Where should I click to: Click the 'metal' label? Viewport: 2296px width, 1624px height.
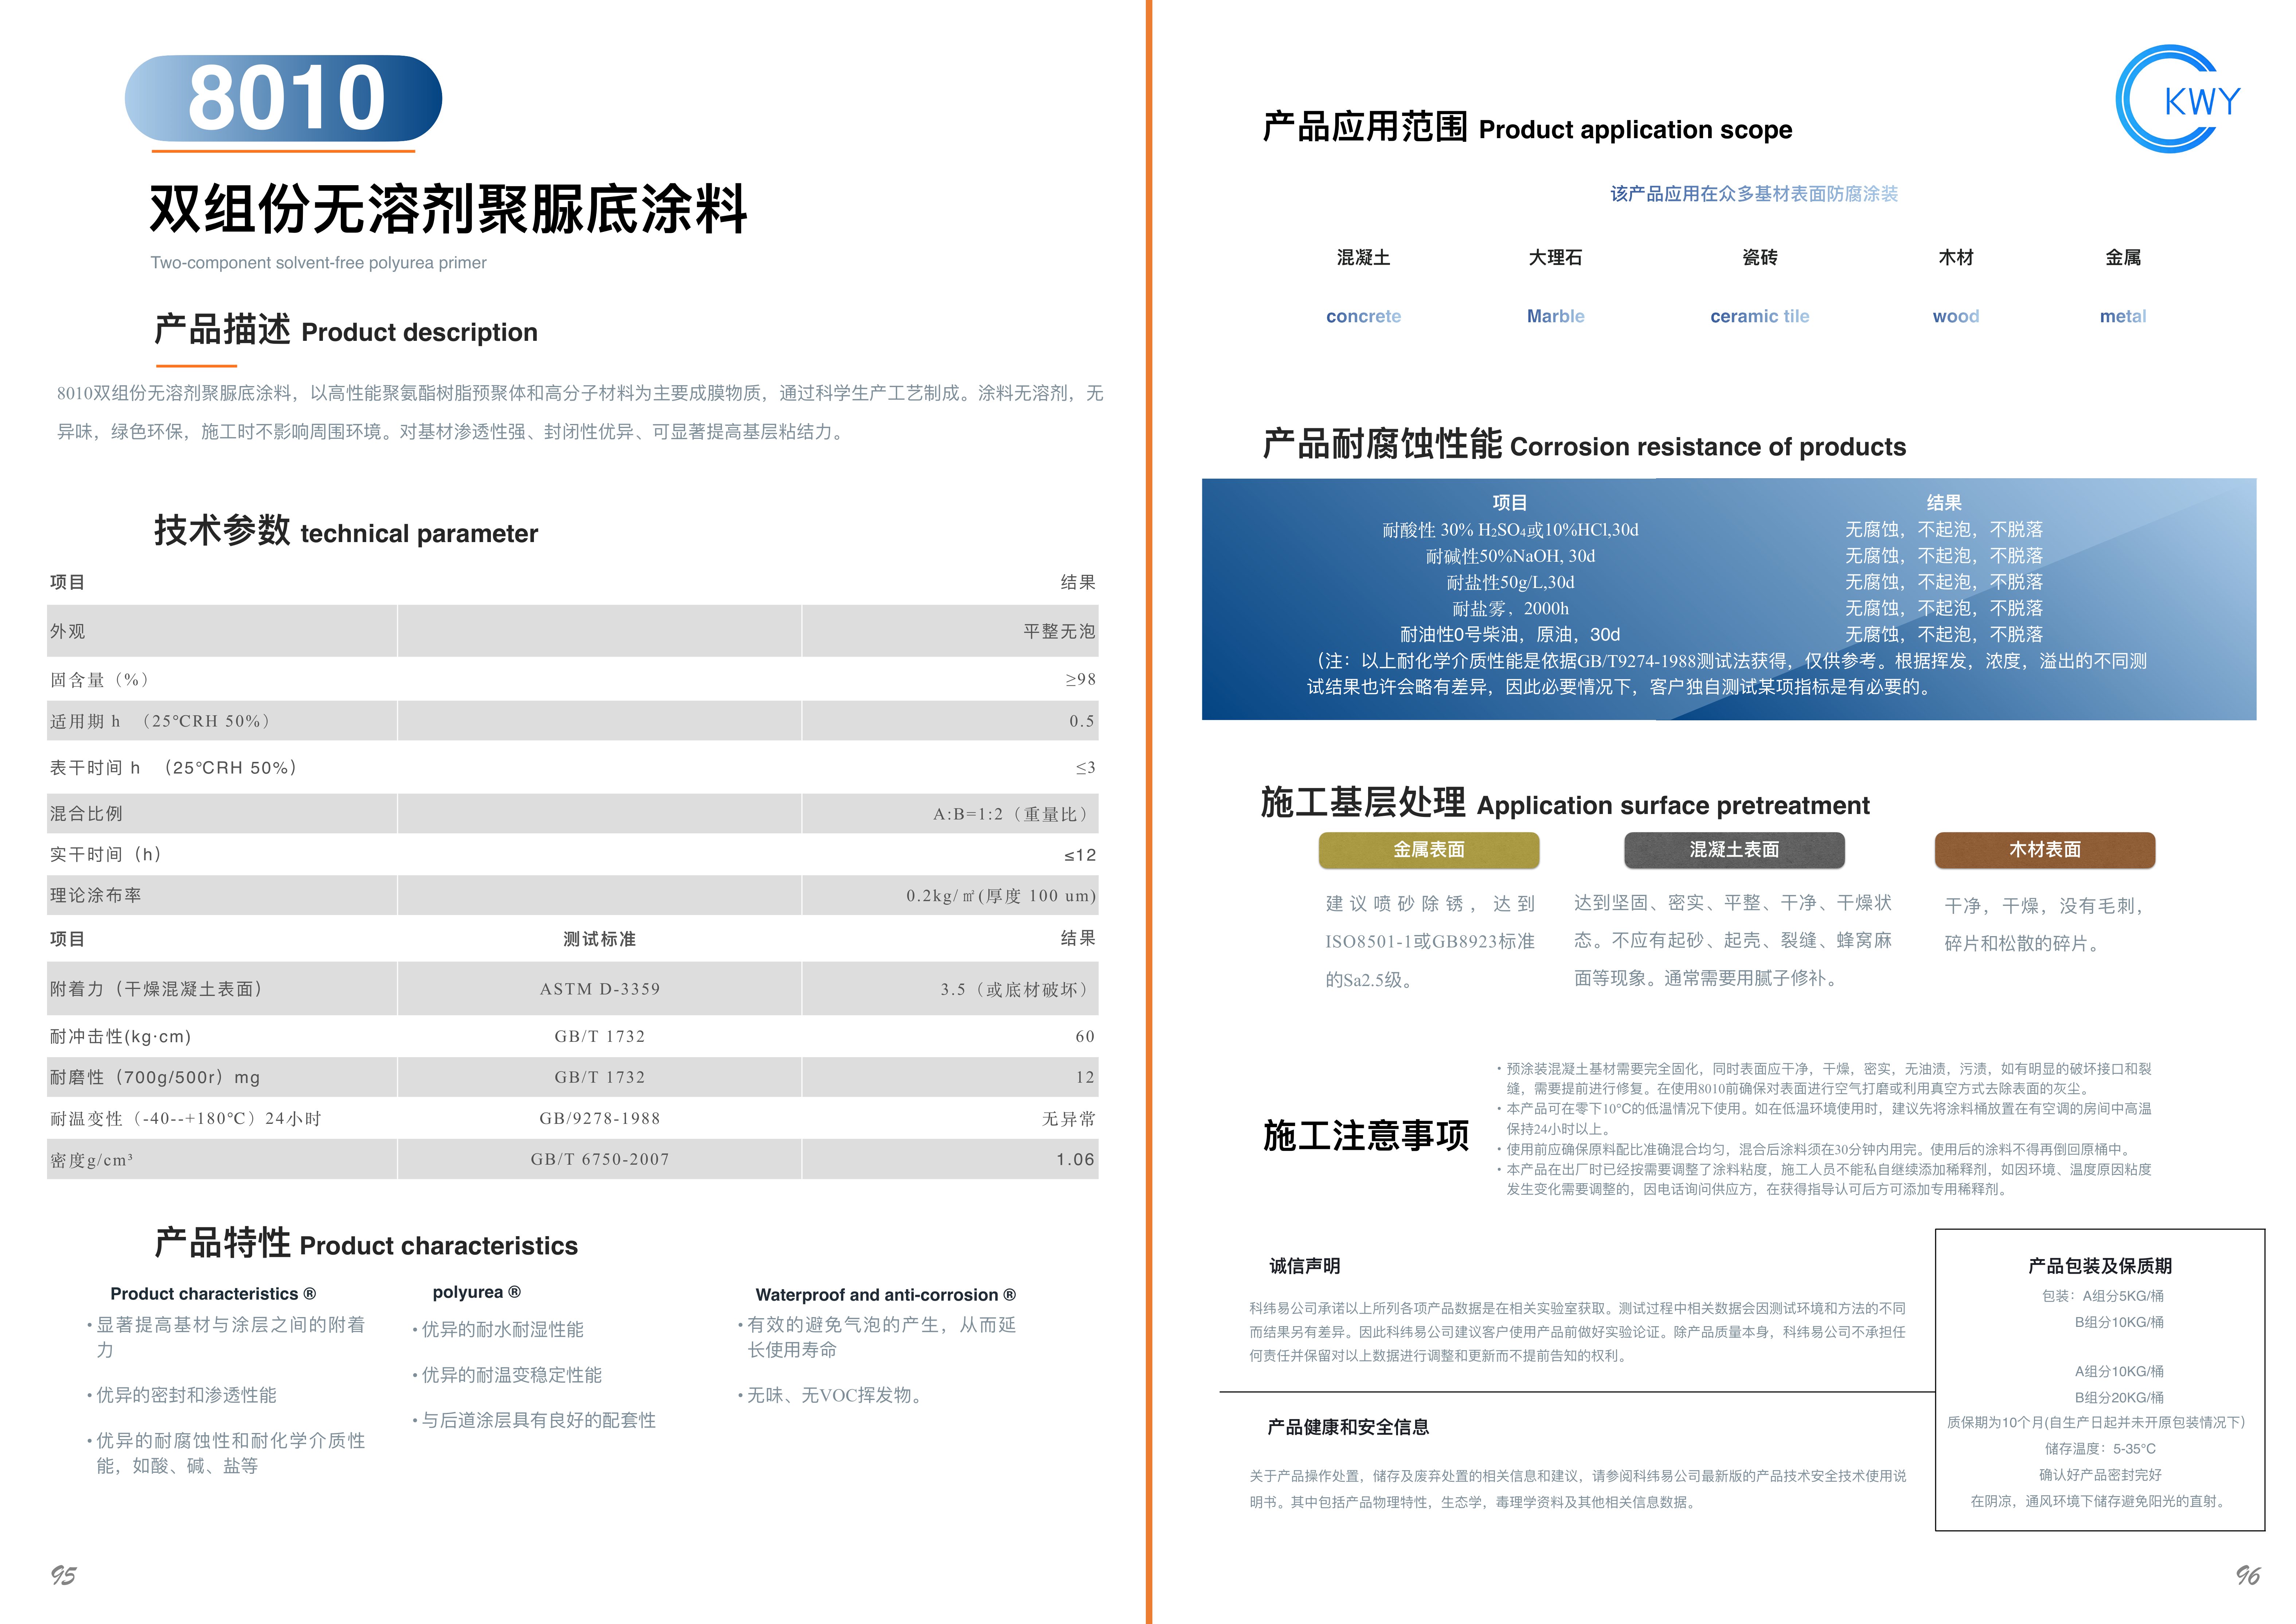pyautogui.click(x=2123, y=316)
